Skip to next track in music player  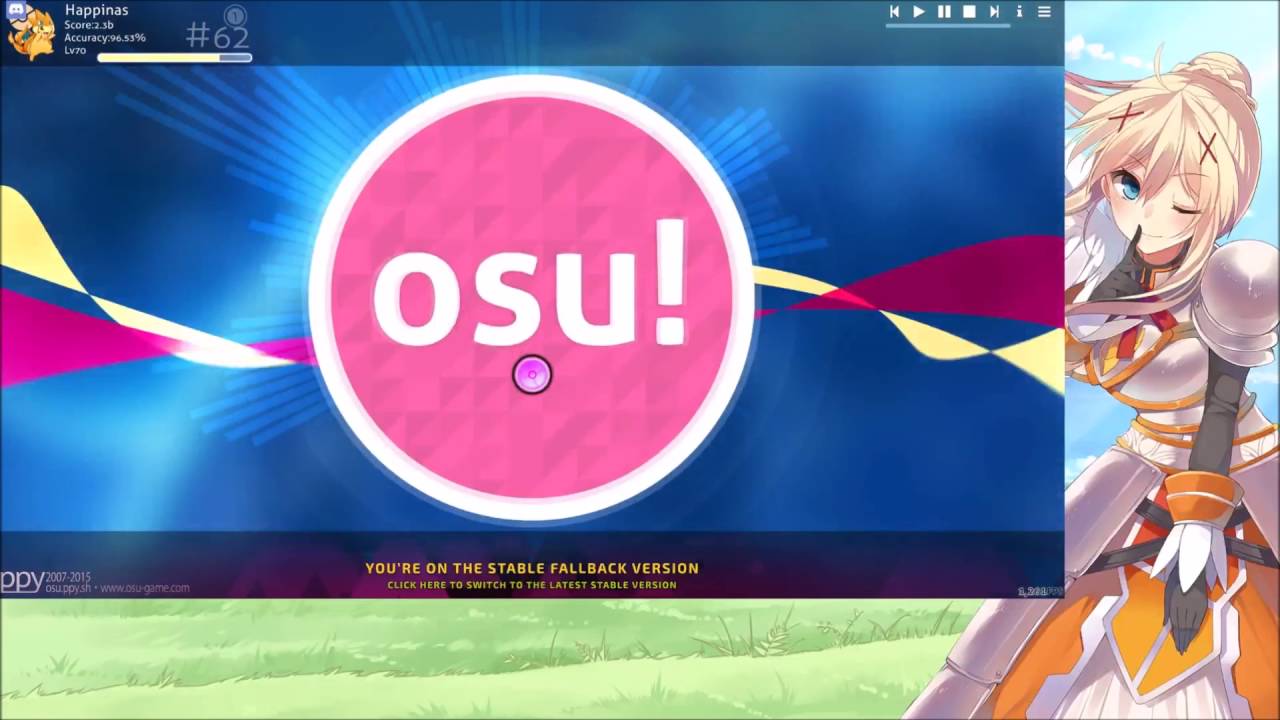994,12
